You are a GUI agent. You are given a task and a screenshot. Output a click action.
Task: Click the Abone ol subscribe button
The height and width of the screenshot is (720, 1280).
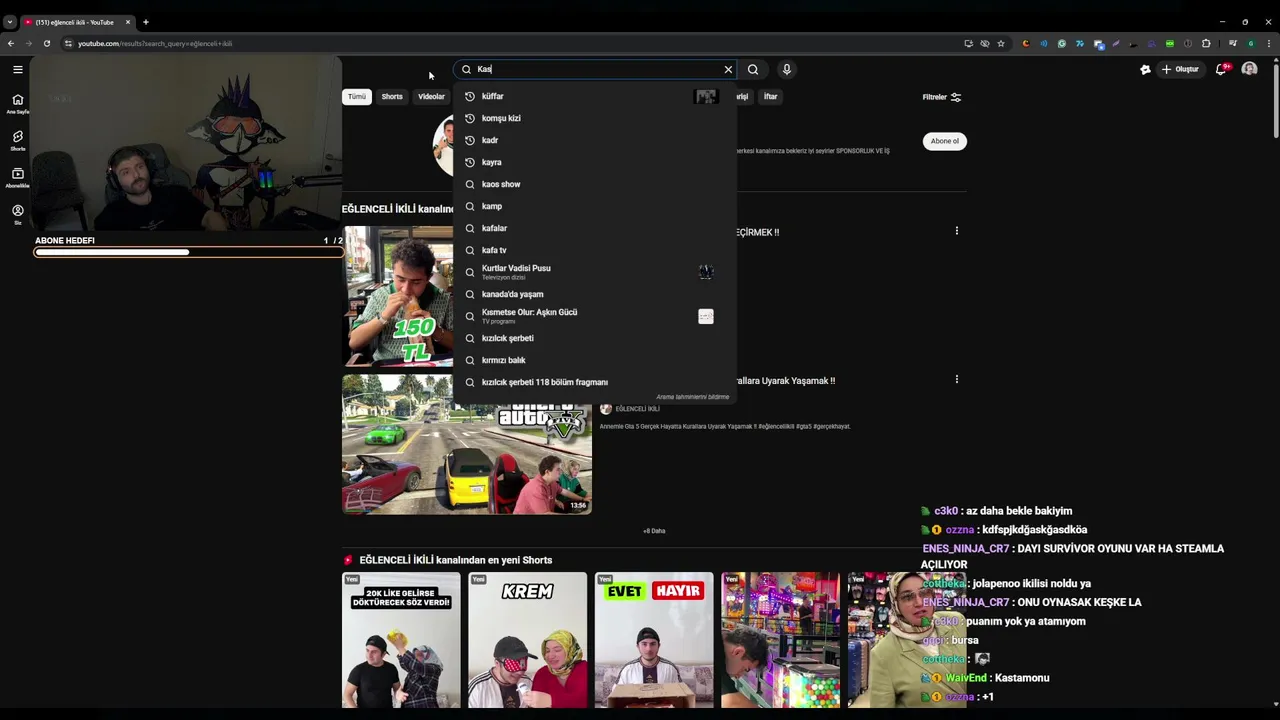944,141
